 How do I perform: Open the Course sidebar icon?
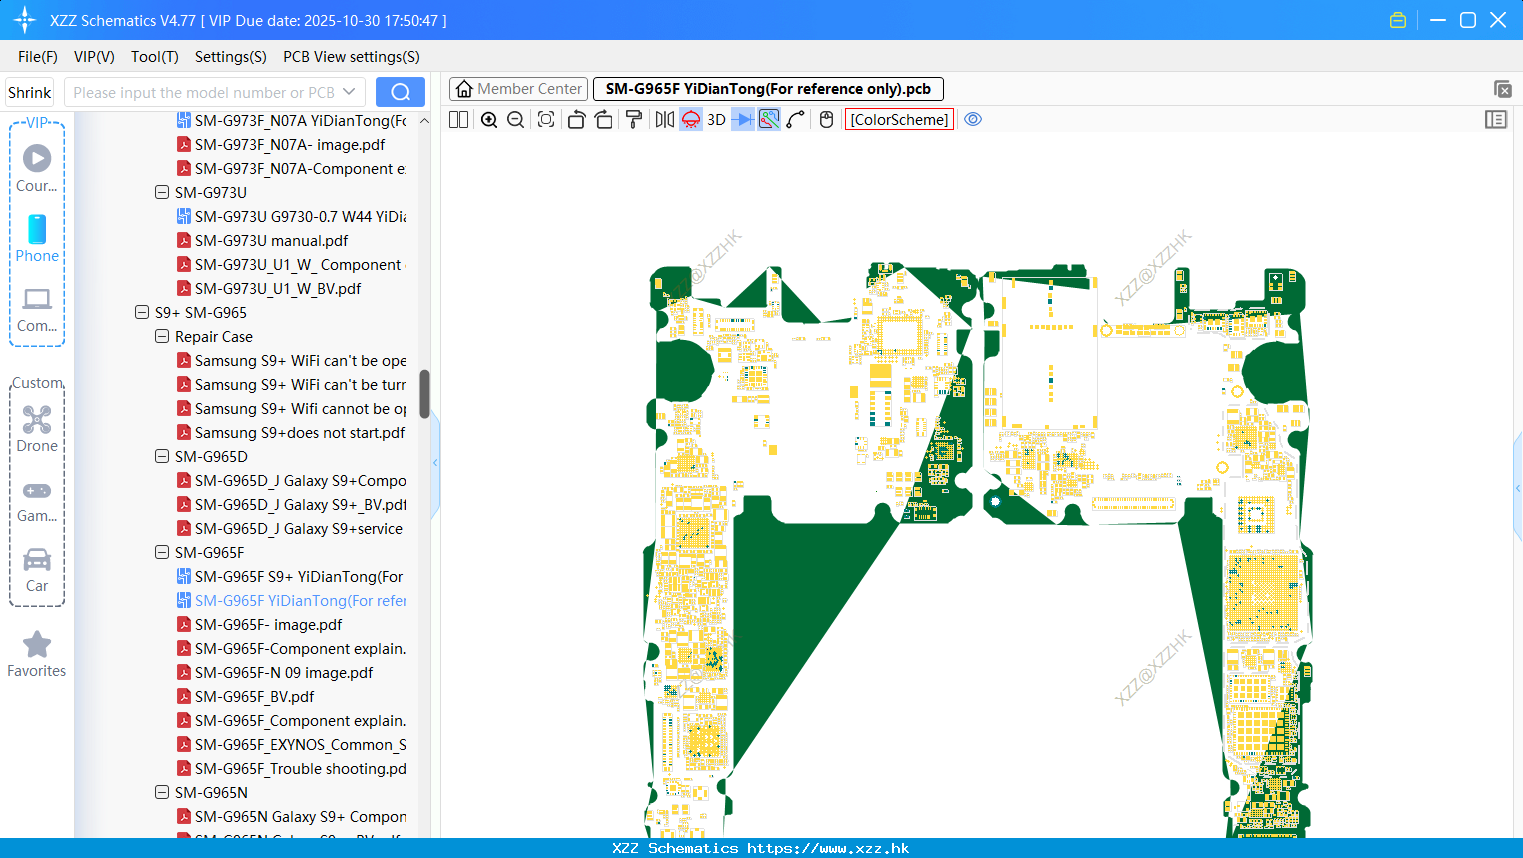pyautogui.click(x=37, y=168)
